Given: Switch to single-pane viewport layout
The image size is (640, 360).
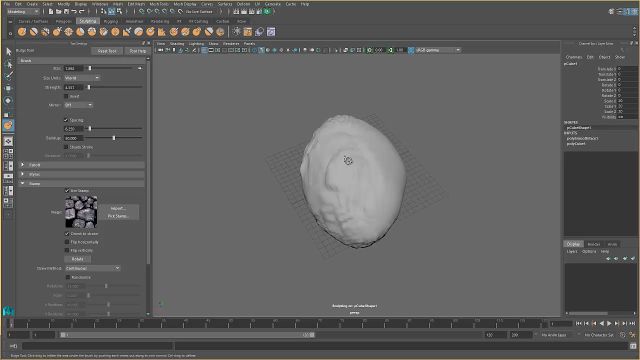Looking at the screenshot, I should 8,141.
